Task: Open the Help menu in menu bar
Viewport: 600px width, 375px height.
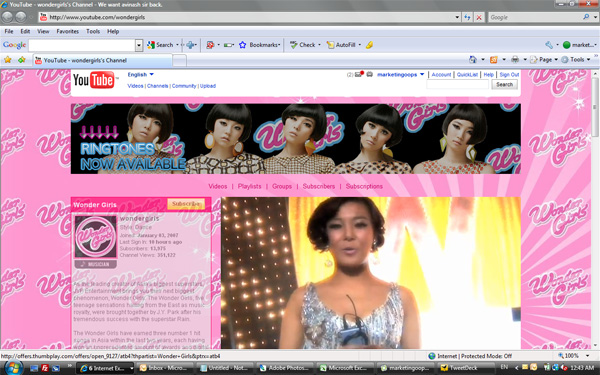Action: 113,31
